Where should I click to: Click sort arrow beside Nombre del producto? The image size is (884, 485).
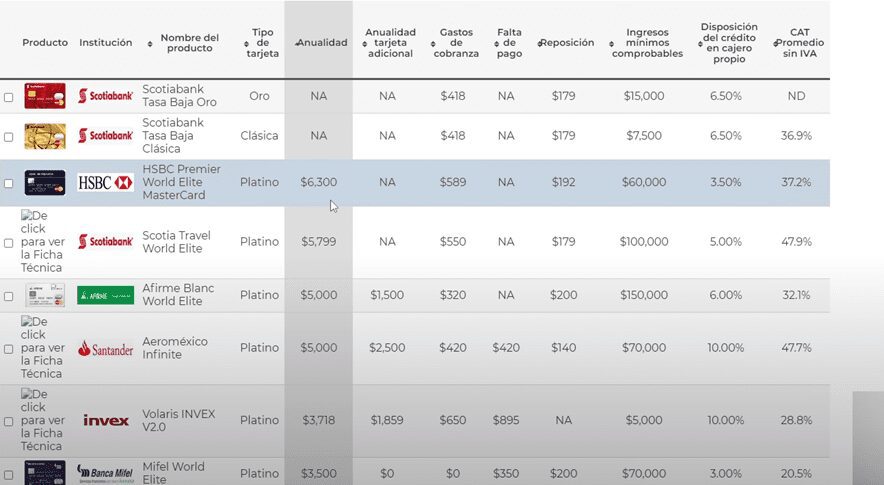pyautogui.click(x=149, y=43)
